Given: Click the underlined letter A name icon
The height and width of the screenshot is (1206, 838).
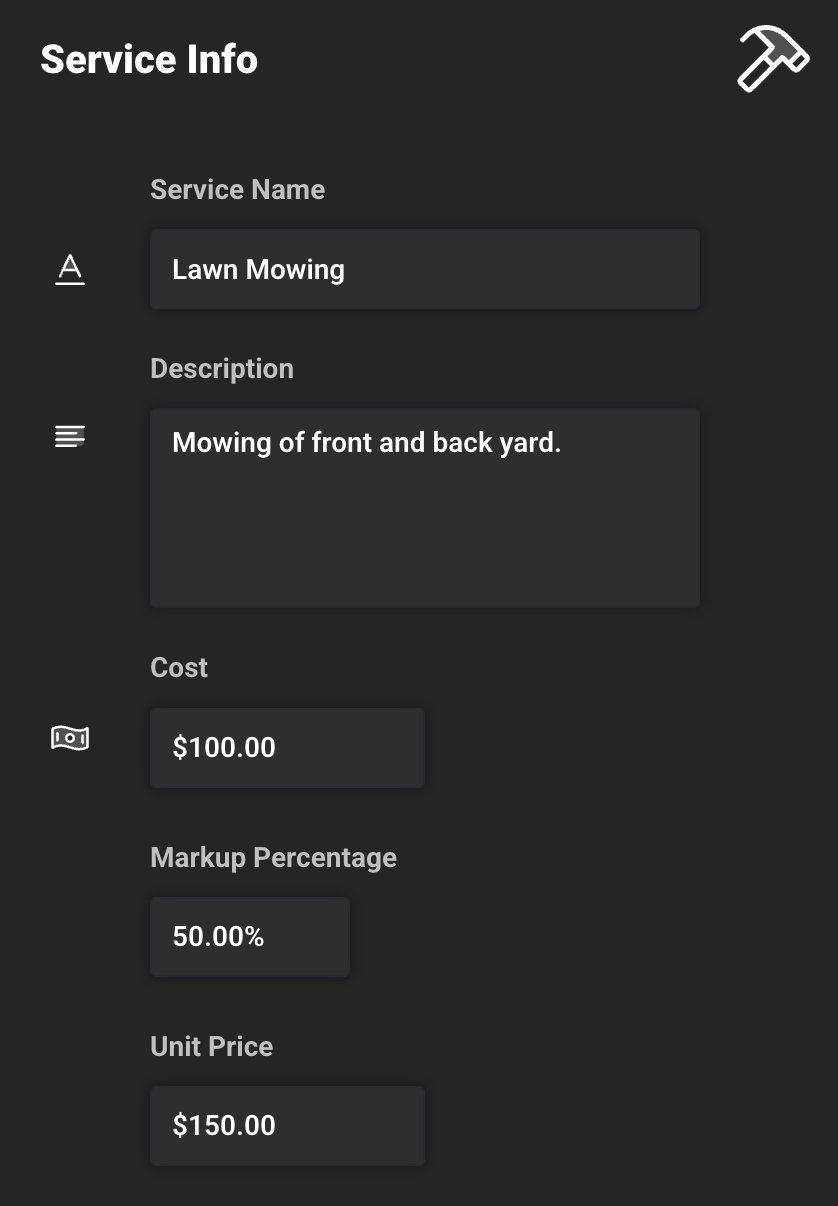Looking at the screenshot, I should pos(69,269).
